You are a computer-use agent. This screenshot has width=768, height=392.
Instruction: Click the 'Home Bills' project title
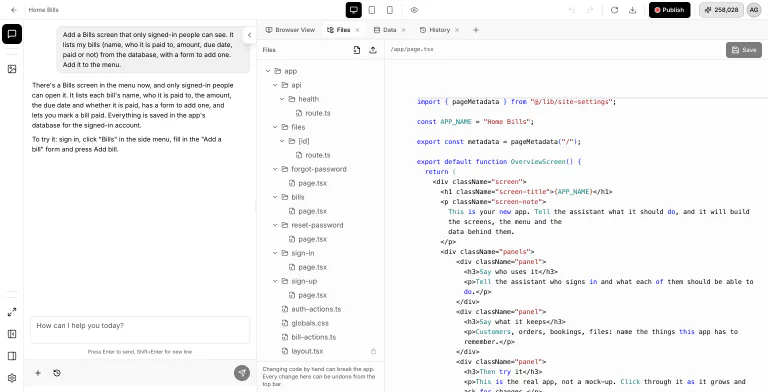click(44, 10)
